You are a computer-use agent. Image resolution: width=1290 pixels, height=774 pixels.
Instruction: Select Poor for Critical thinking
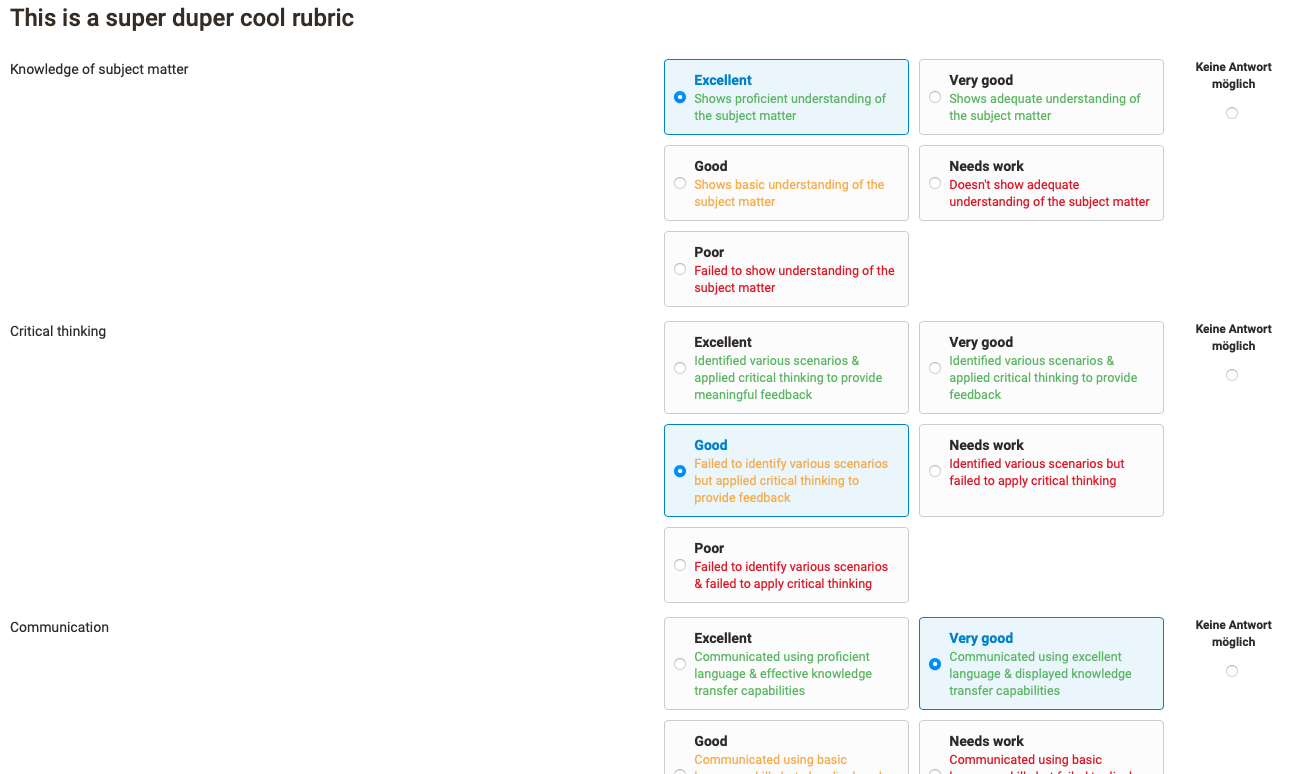(680, 565)
